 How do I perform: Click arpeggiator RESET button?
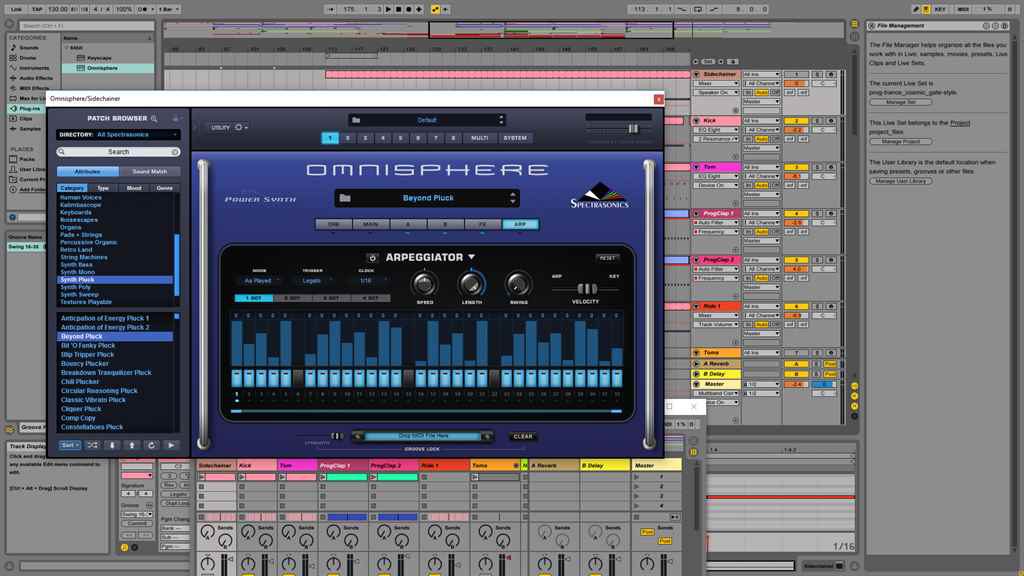click(607, 258)
